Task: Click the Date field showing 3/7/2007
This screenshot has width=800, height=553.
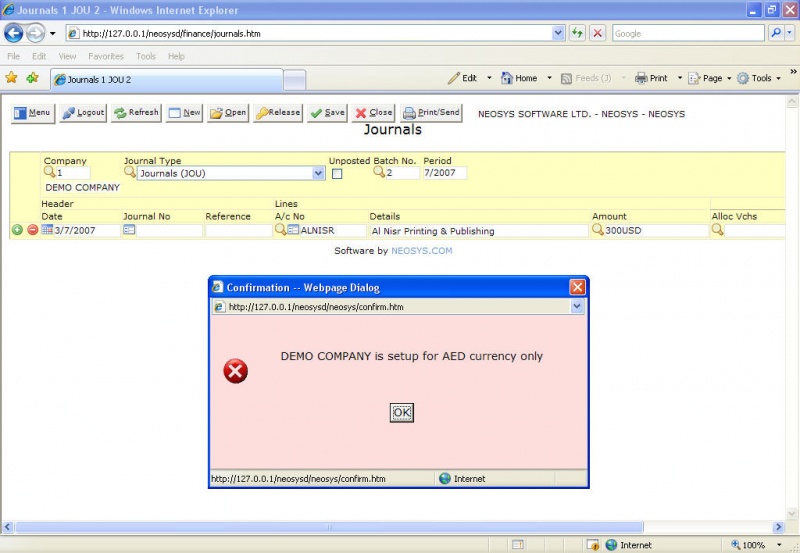Action: click(x=87, y=231)
